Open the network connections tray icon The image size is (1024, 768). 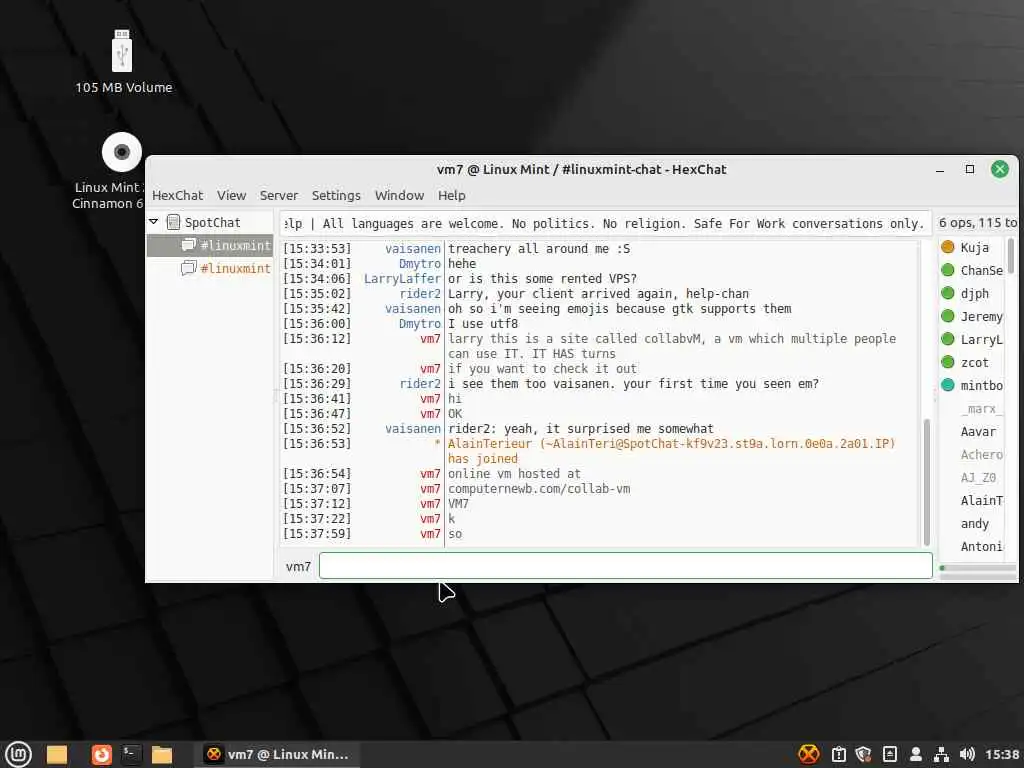[x=941, y=754]
